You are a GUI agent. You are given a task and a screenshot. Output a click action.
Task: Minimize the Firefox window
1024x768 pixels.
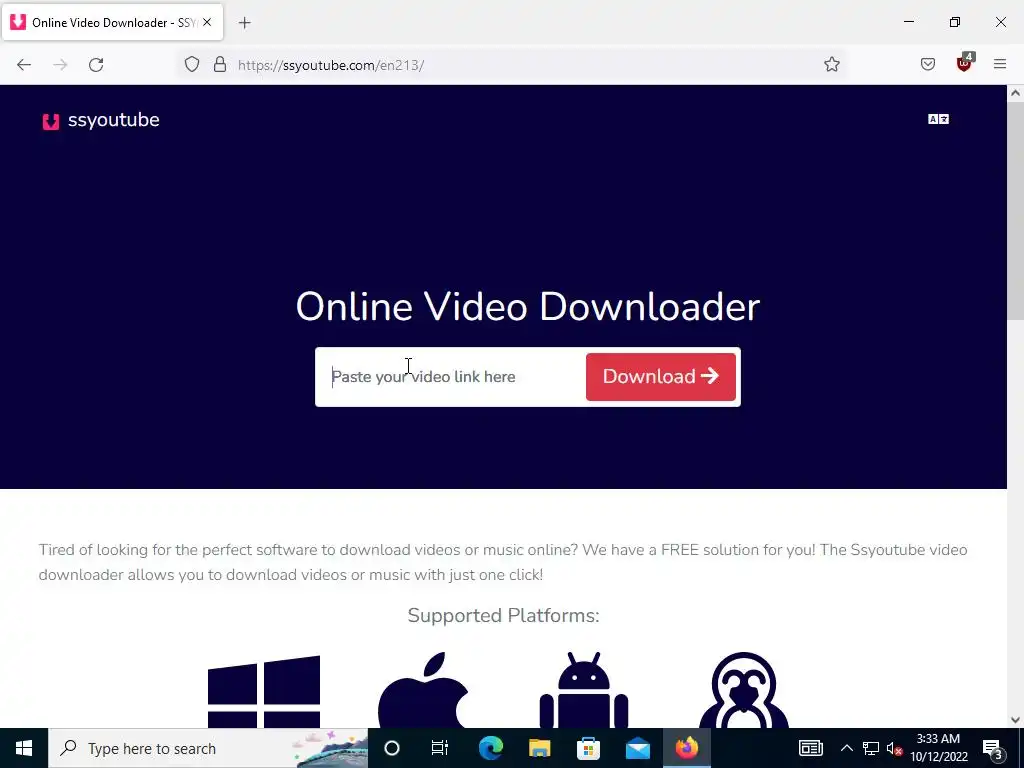click(x=908, y=22)
